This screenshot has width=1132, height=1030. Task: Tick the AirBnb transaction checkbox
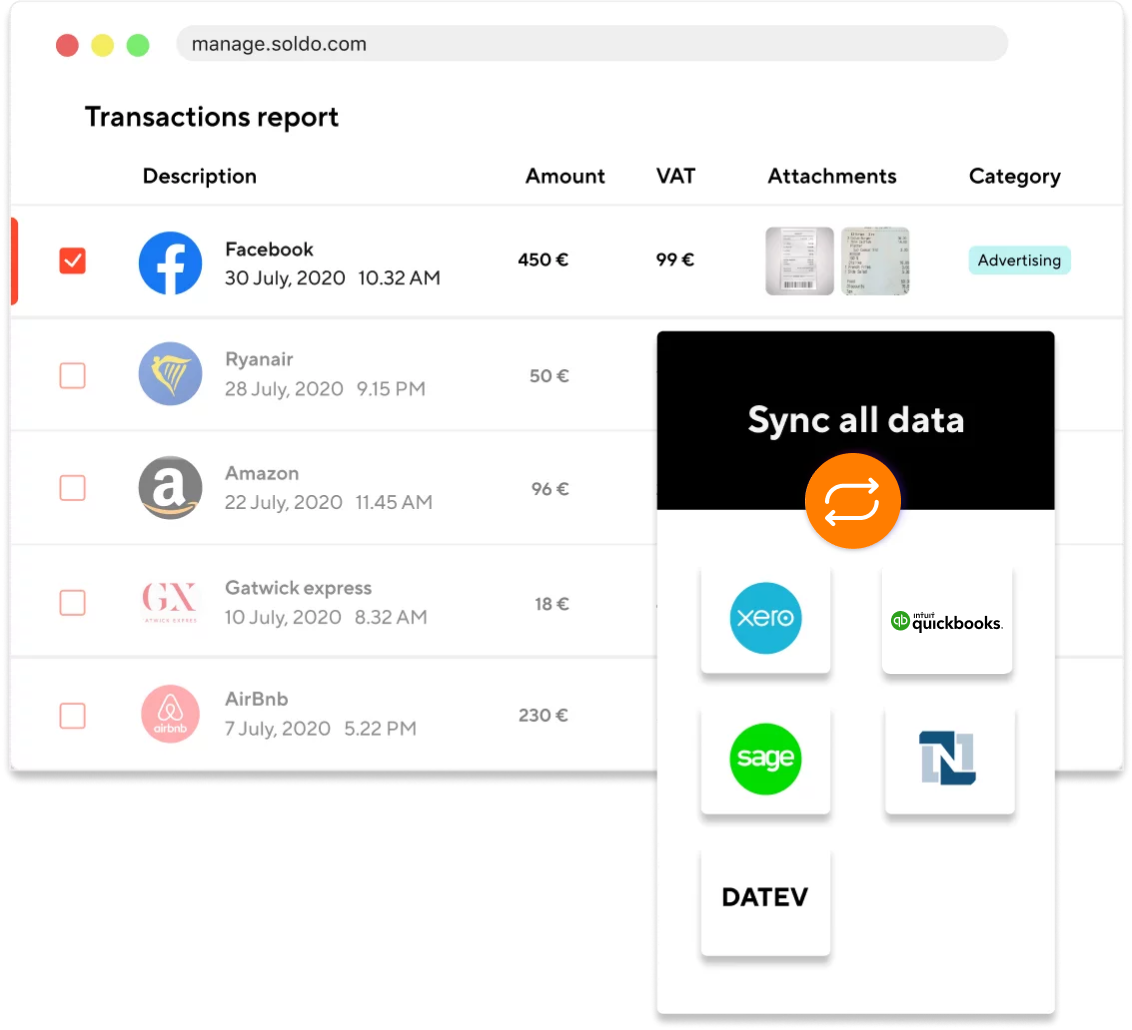click(72, 716)
